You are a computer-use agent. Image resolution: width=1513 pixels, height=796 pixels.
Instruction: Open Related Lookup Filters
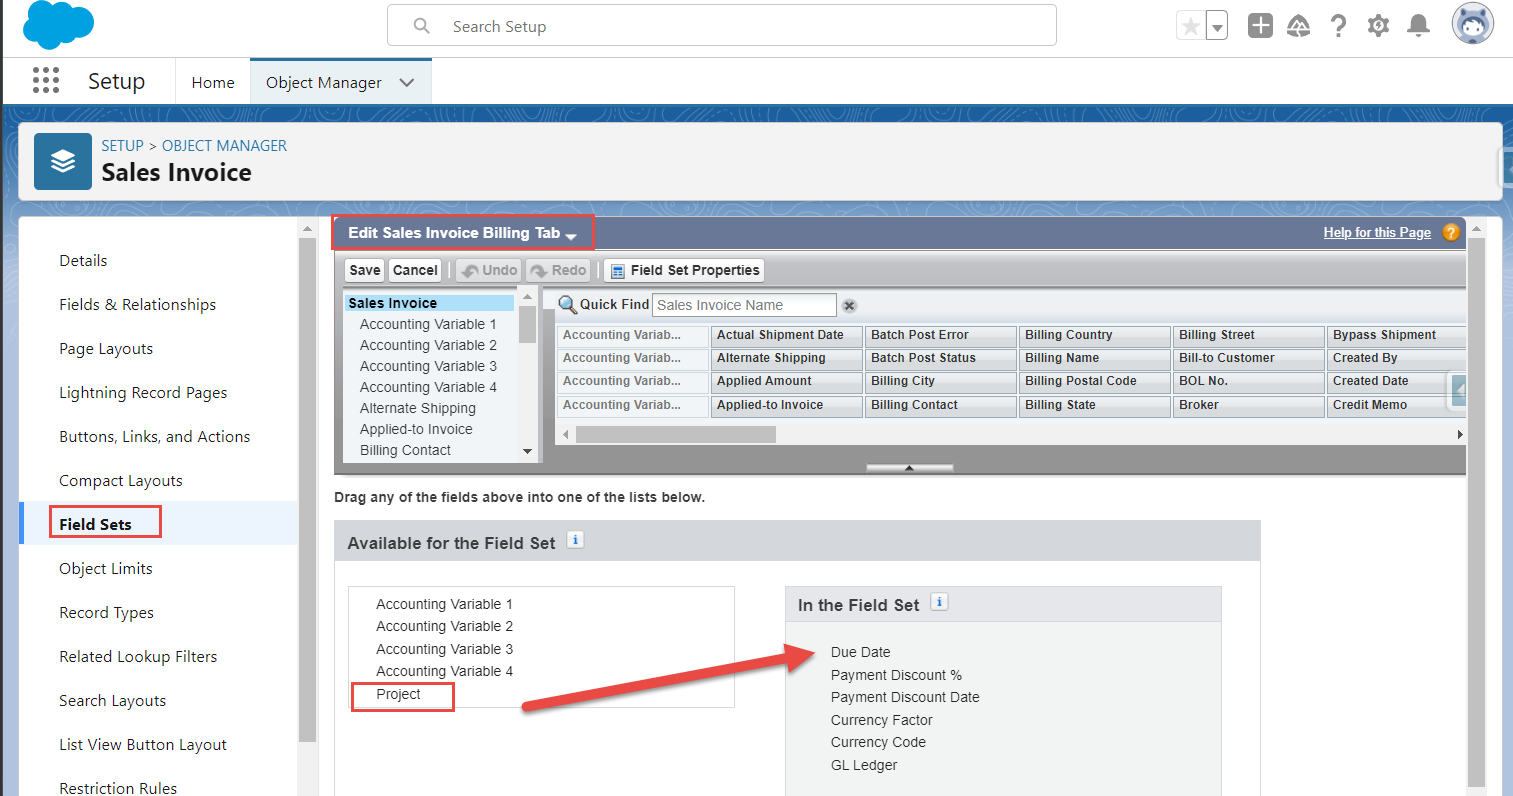coord(138,657)
